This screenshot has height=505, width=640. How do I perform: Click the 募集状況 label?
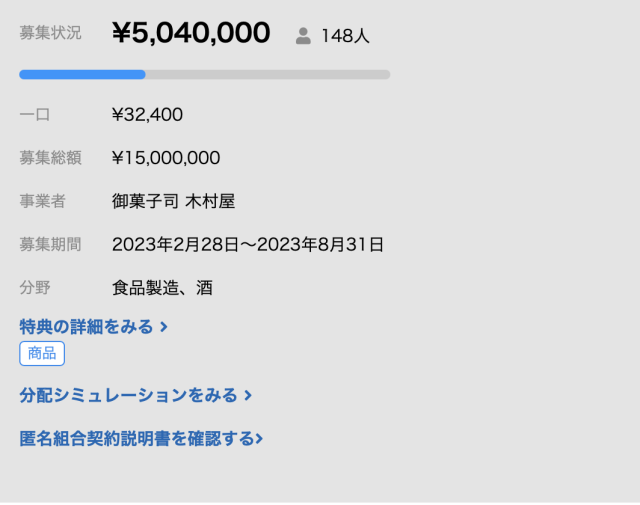click(50, 33)
